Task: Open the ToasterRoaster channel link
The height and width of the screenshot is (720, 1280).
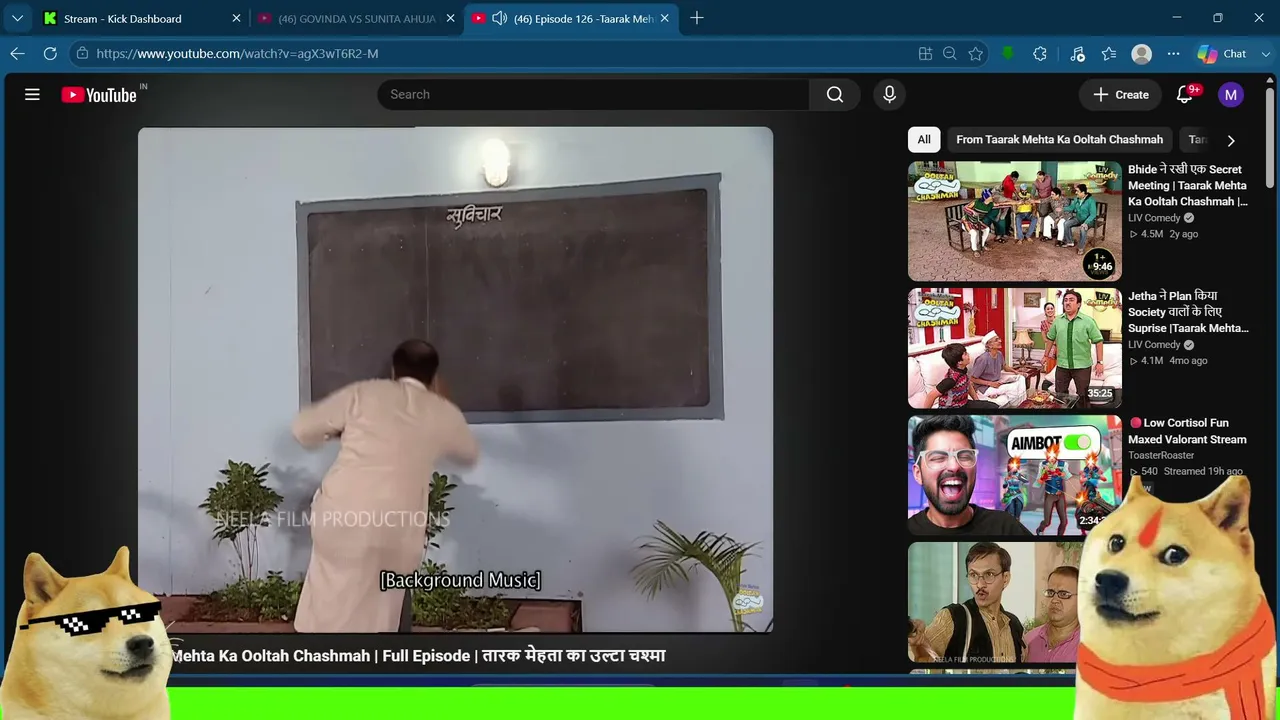Action: (x=1161, y=455)
